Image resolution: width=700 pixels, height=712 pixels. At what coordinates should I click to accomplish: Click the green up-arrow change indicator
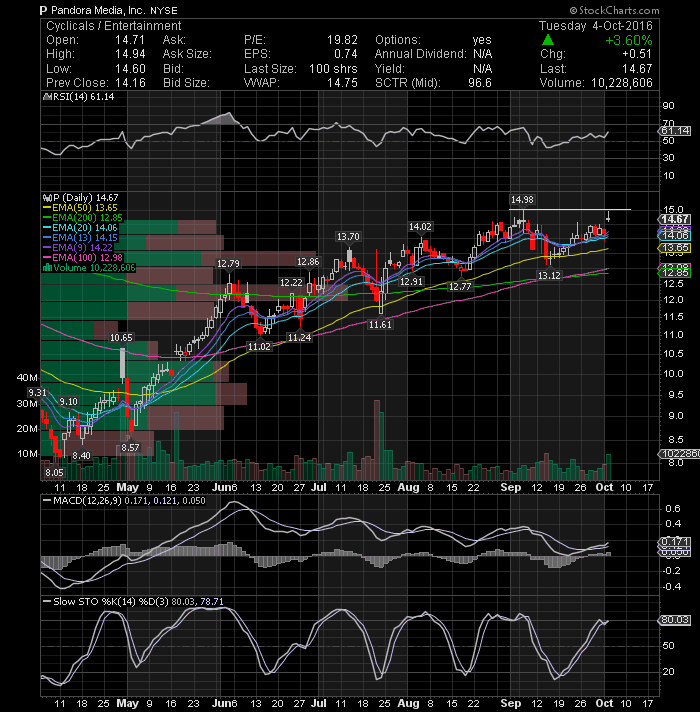pyautogui.click(x=548, y=40)
